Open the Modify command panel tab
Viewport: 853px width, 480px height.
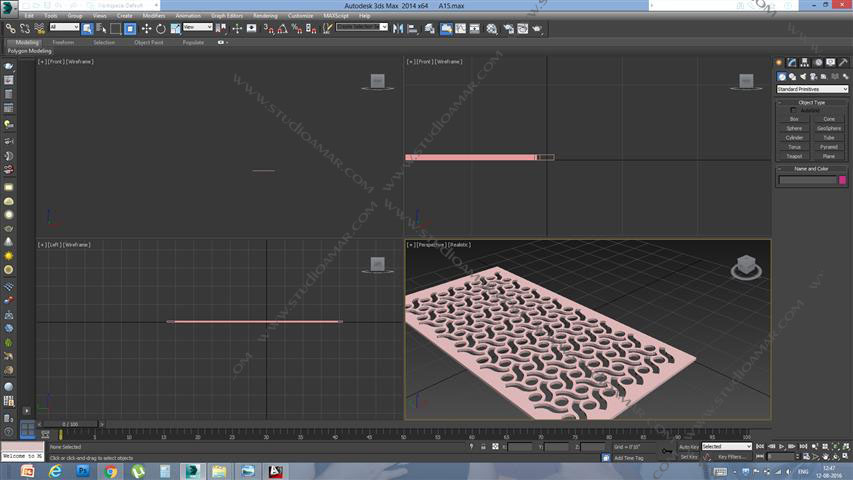(792, 63)
